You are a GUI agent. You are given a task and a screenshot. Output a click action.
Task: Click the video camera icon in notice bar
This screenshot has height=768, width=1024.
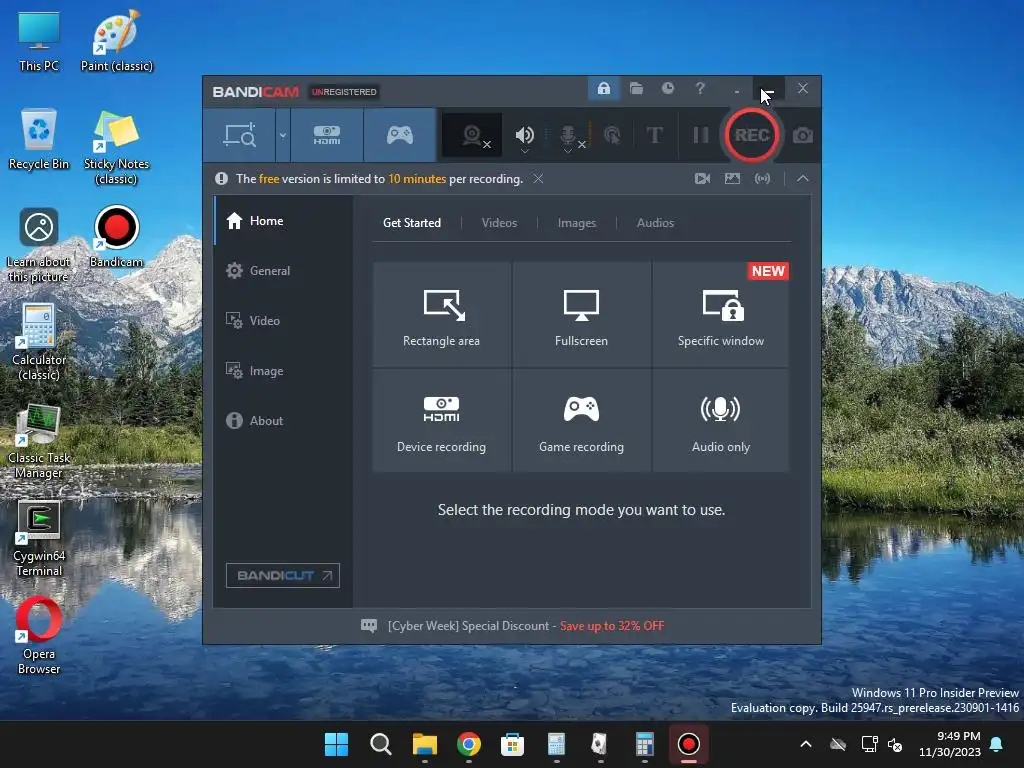[x=702, y=178]
